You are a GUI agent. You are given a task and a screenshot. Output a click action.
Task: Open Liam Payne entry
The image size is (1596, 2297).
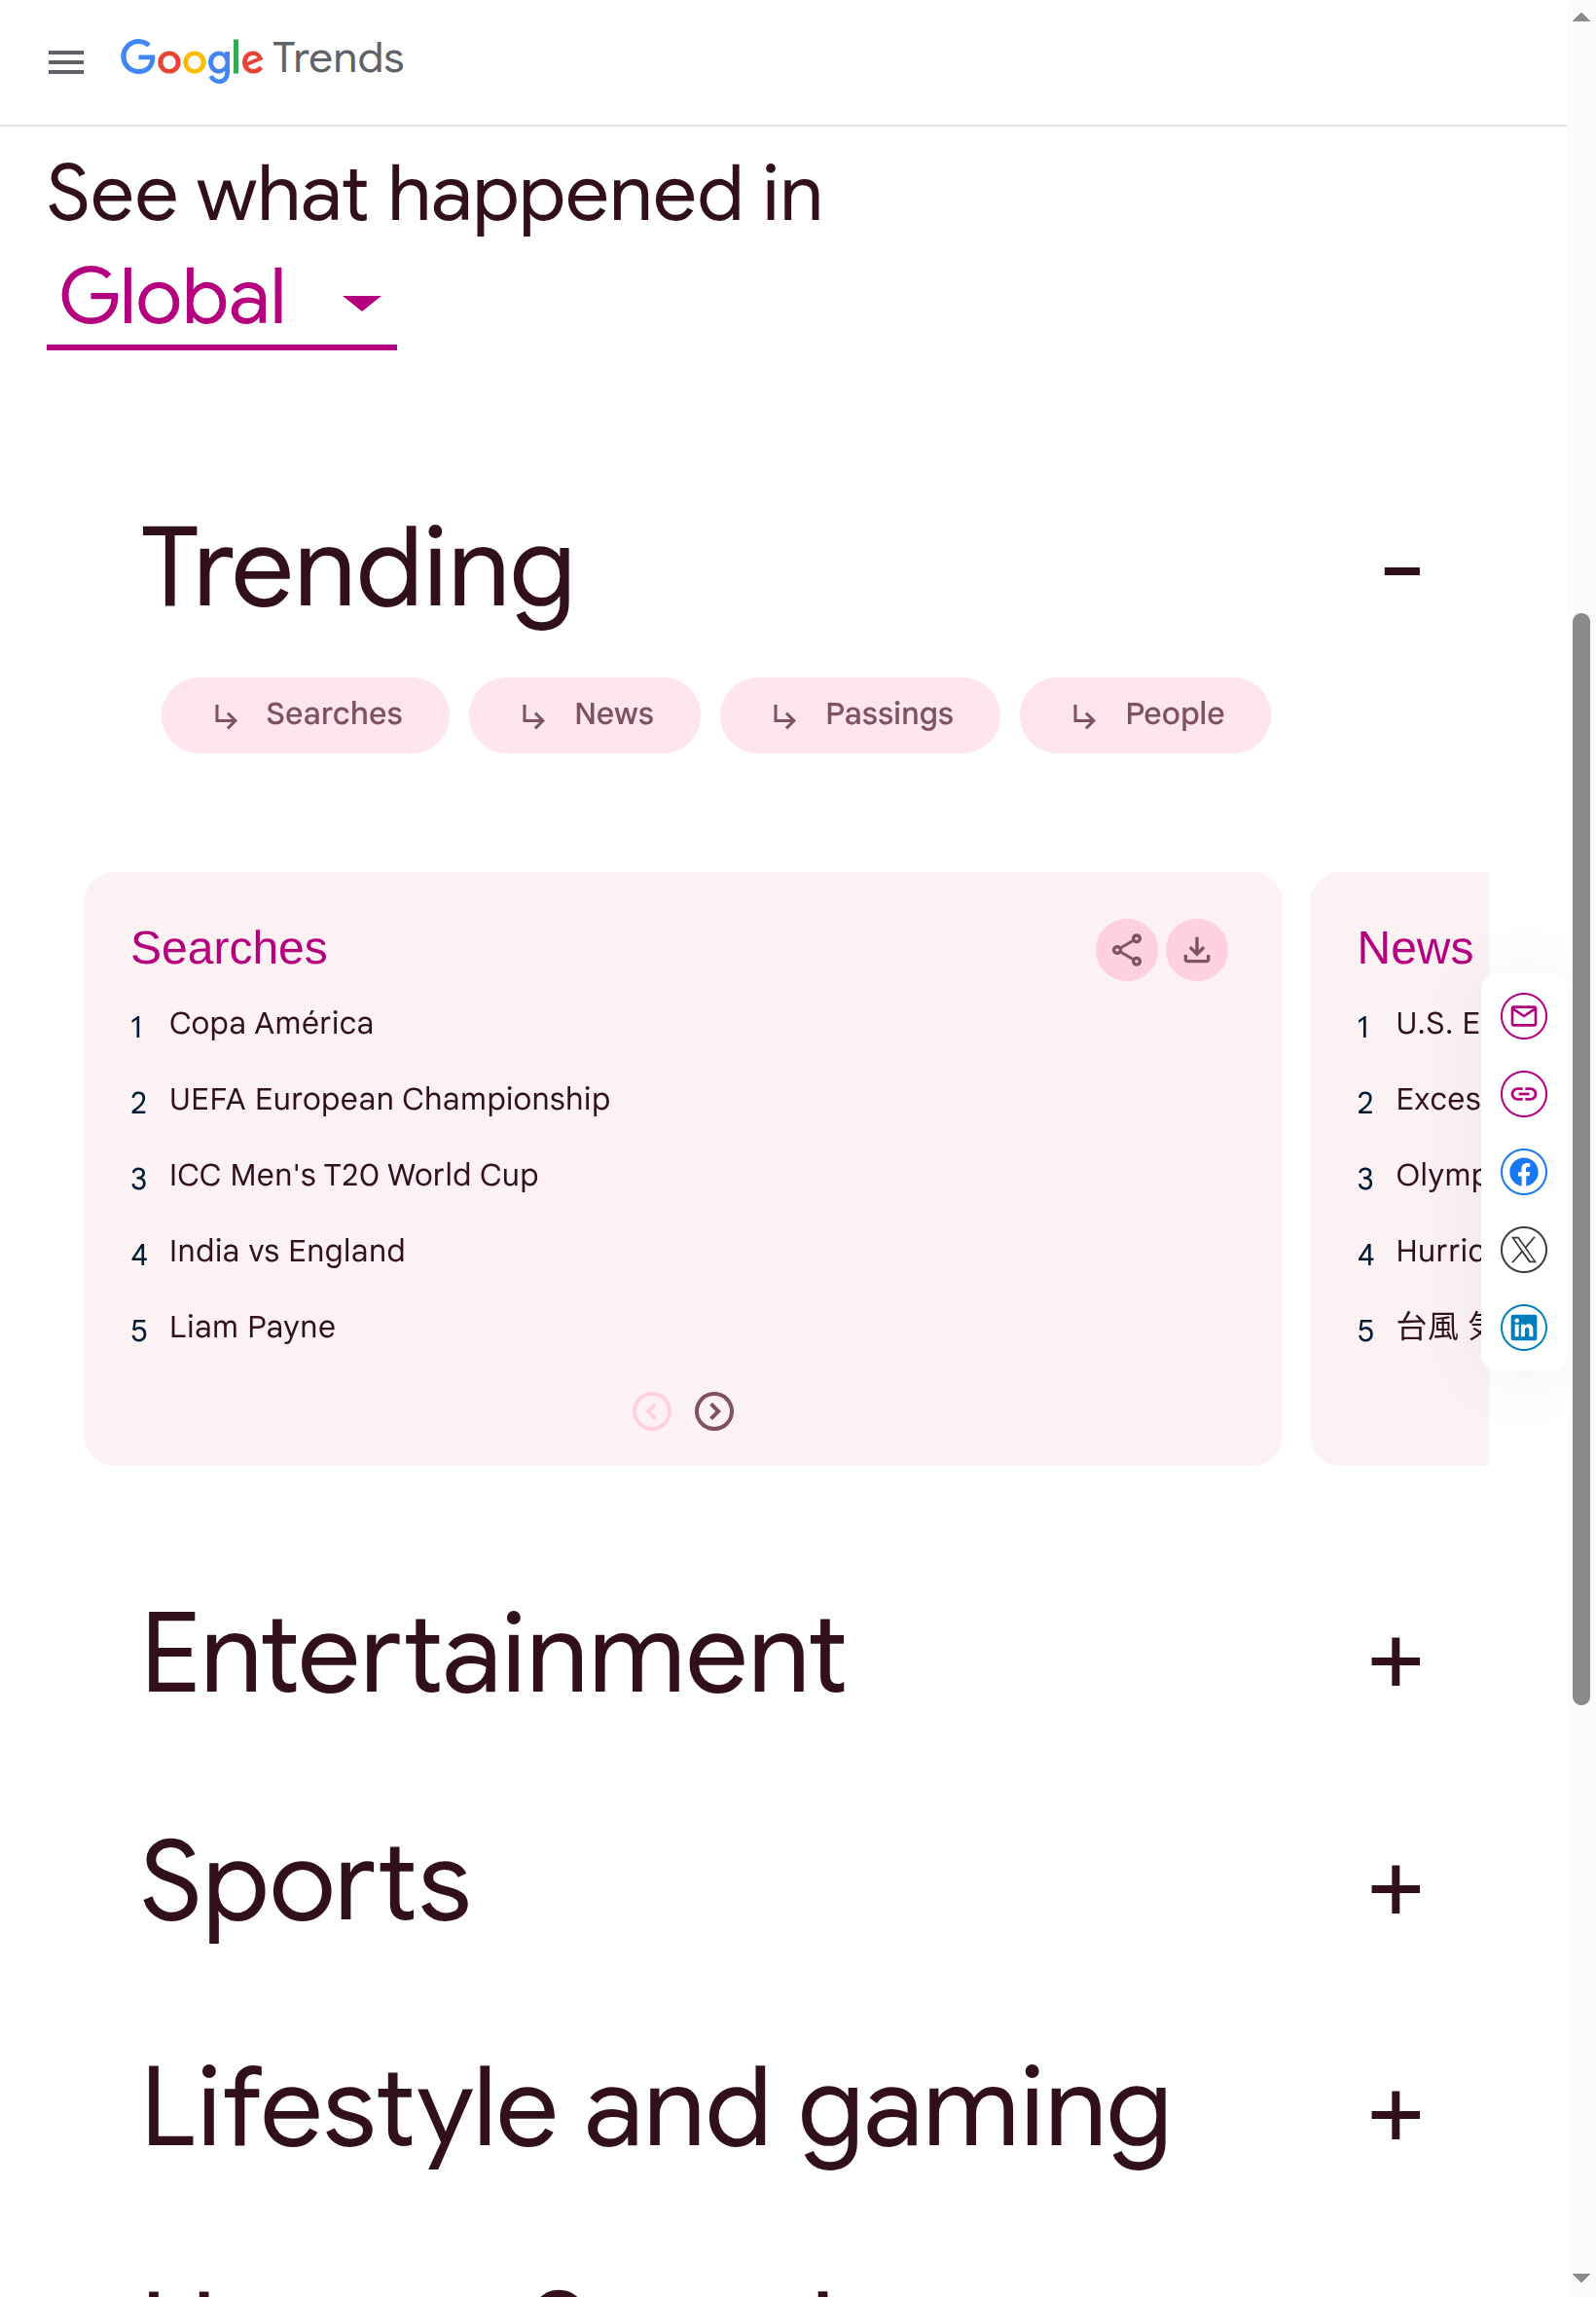coord(252,1327)
